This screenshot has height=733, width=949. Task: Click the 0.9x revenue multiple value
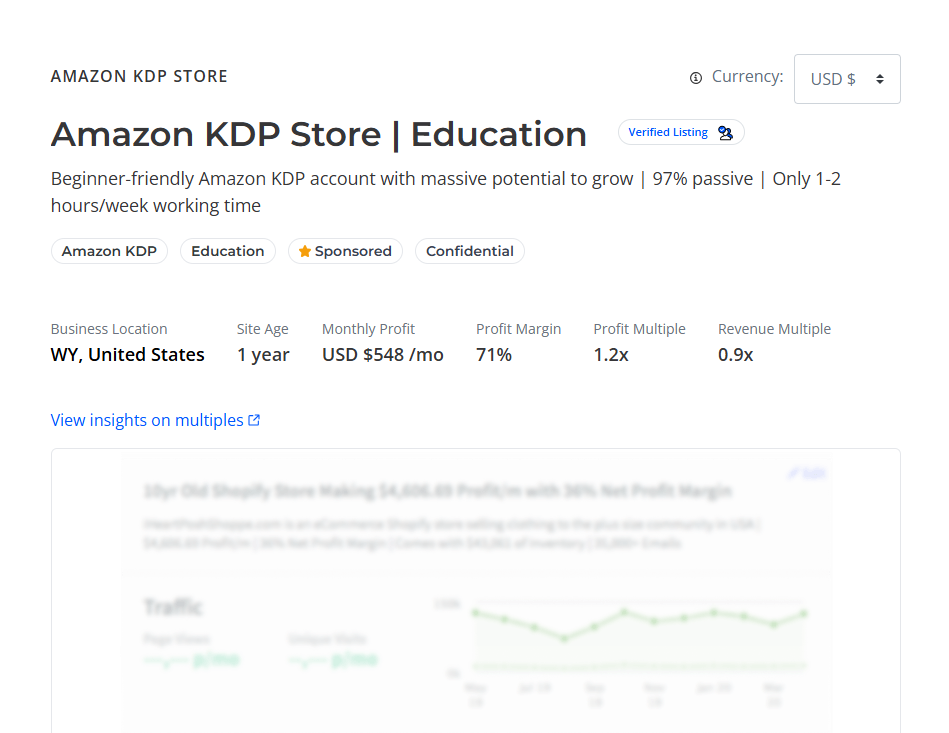click(x=735, y=355)
